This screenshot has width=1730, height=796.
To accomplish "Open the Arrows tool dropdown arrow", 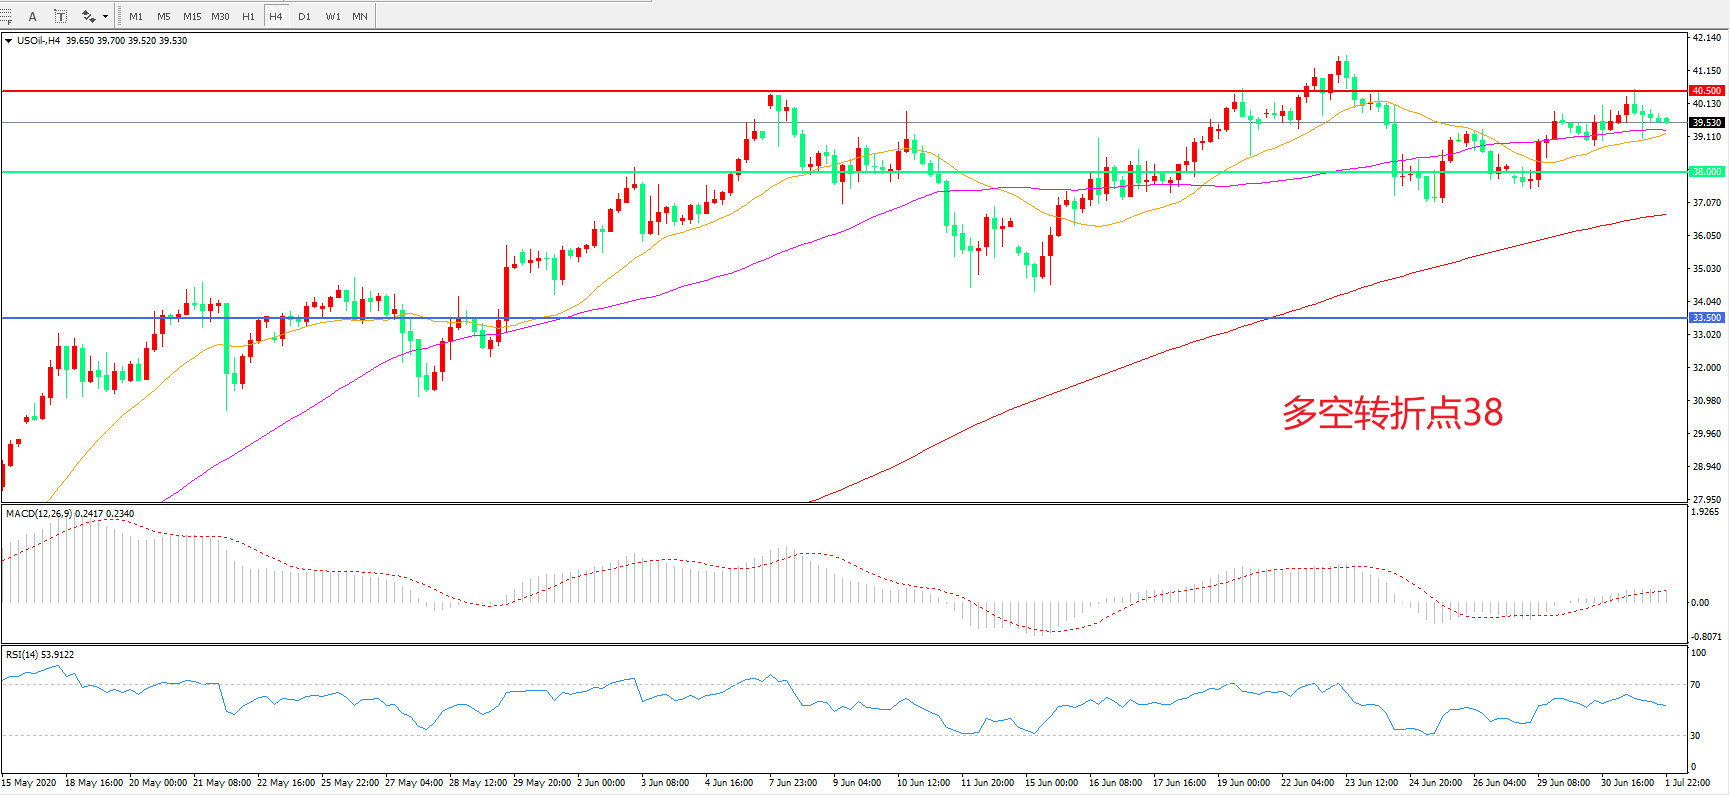I will (105, 16).
